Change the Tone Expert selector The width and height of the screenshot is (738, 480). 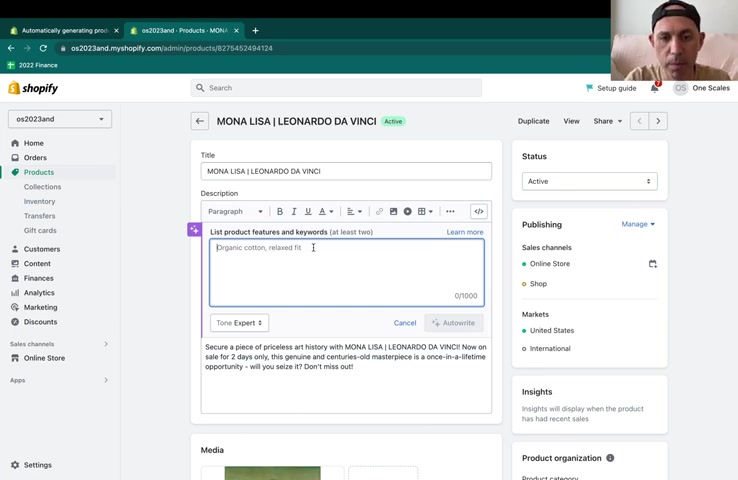tap(239, 323)
